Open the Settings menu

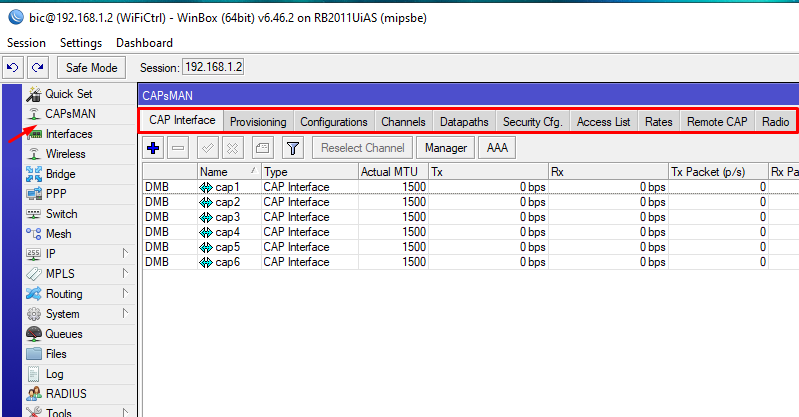pyautogui.click(x=81, y=43)
